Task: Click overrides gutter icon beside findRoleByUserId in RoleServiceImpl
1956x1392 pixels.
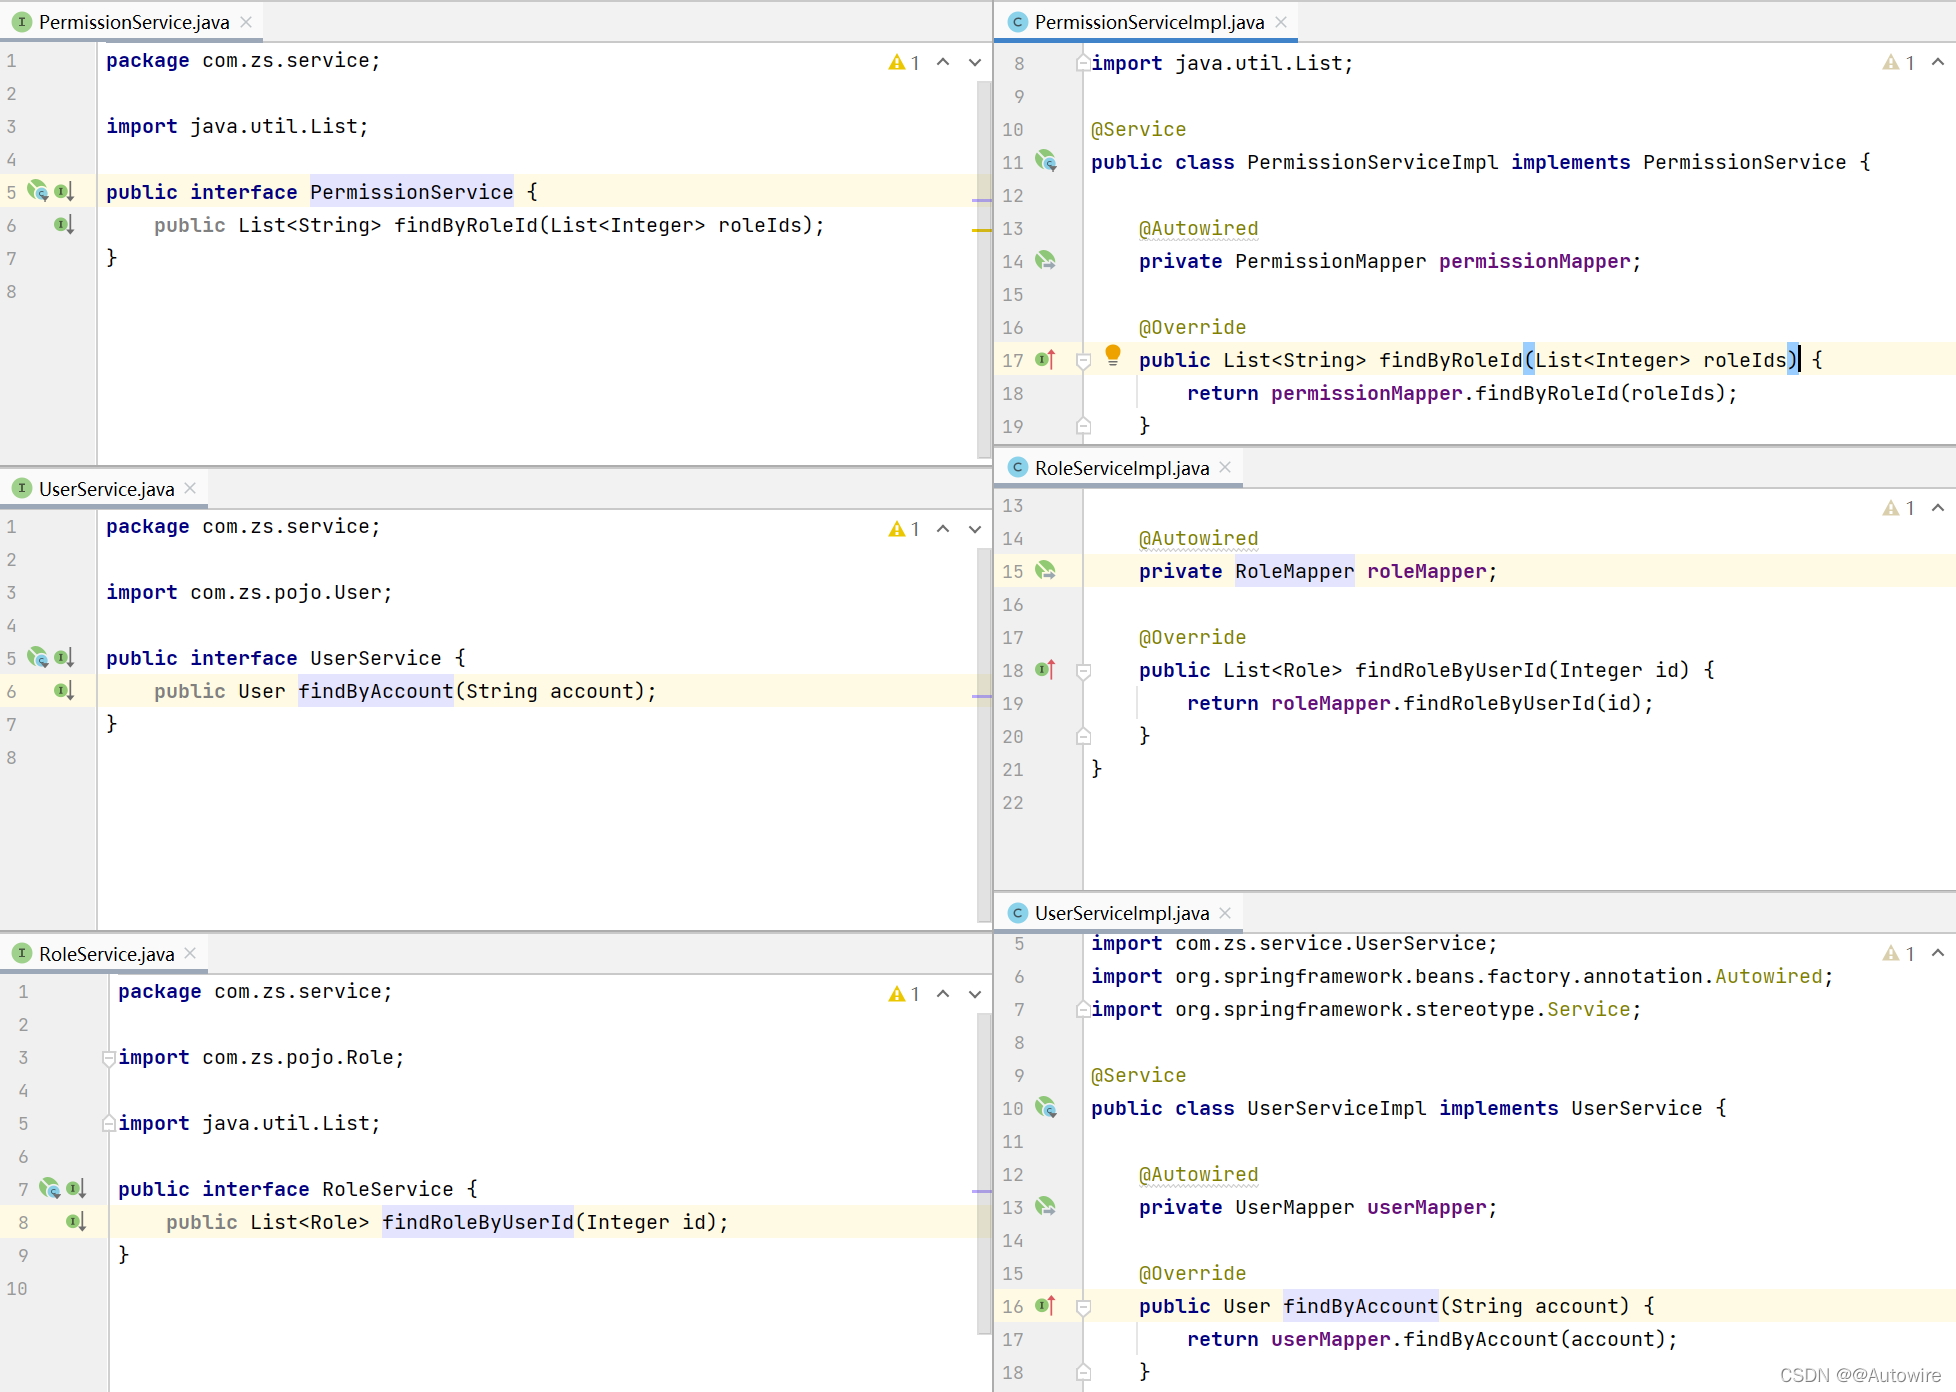Action: (x=1046, y=669)
